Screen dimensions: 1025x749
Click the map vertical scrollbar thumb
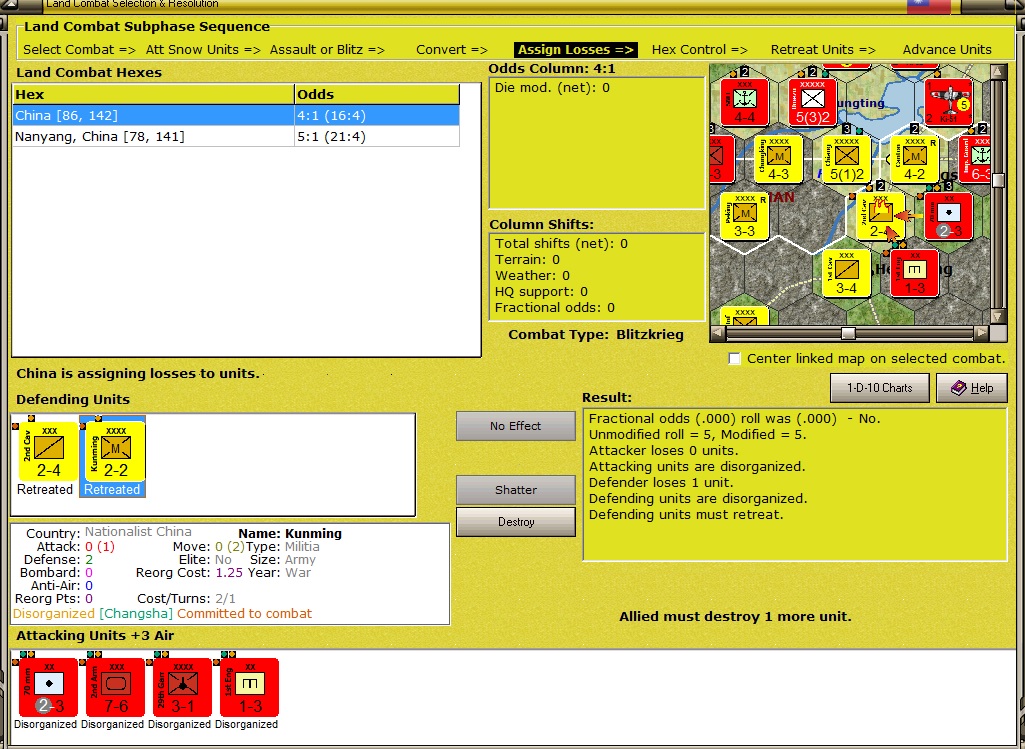[x=998, y=180]
